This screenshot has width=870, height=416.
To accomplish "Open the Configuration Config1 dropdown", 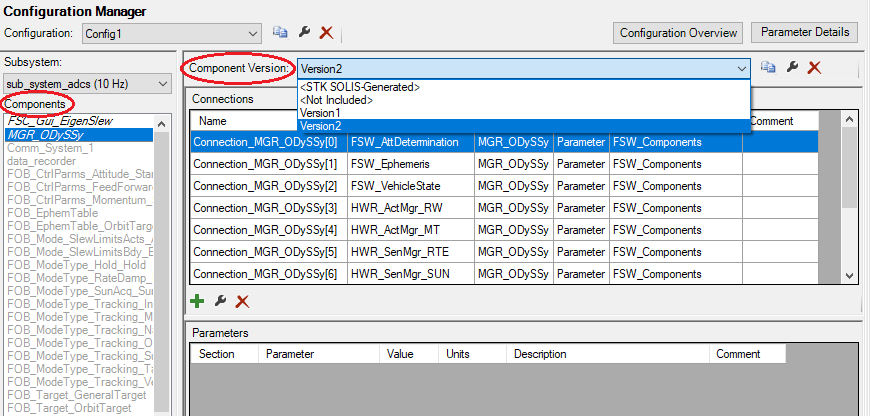I will [252, 33].
